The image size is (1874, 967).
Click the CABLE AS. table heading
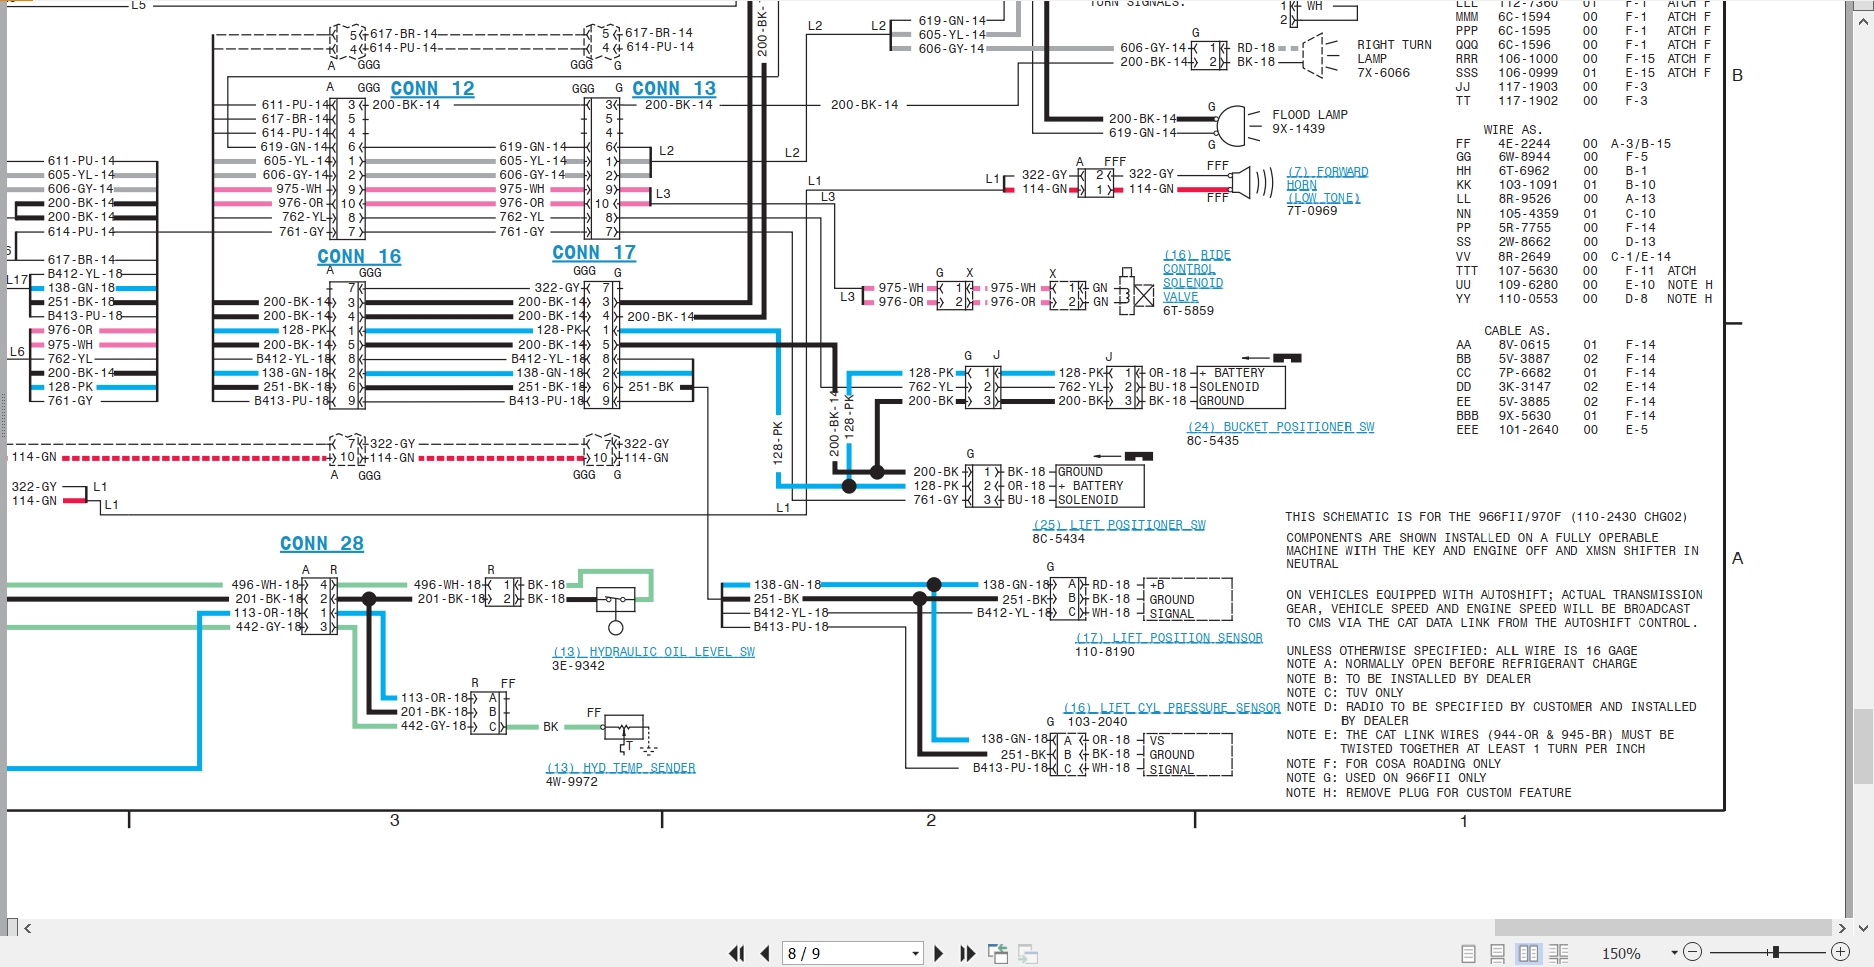coord(1516,331)
